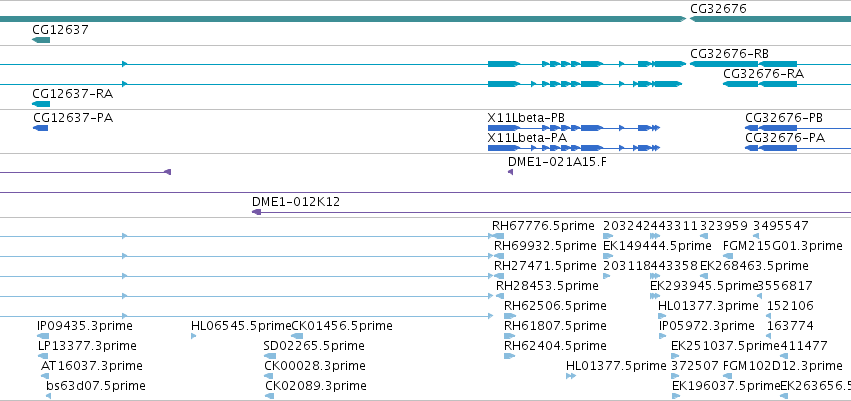Click the EK196037.5prime EST label

[726, 386]
